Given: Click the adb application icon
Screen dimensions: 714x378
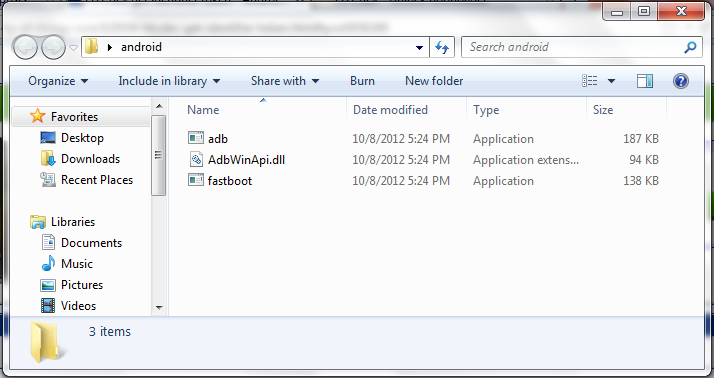Looking at the screenshot, I should click(x=196, y=138).
